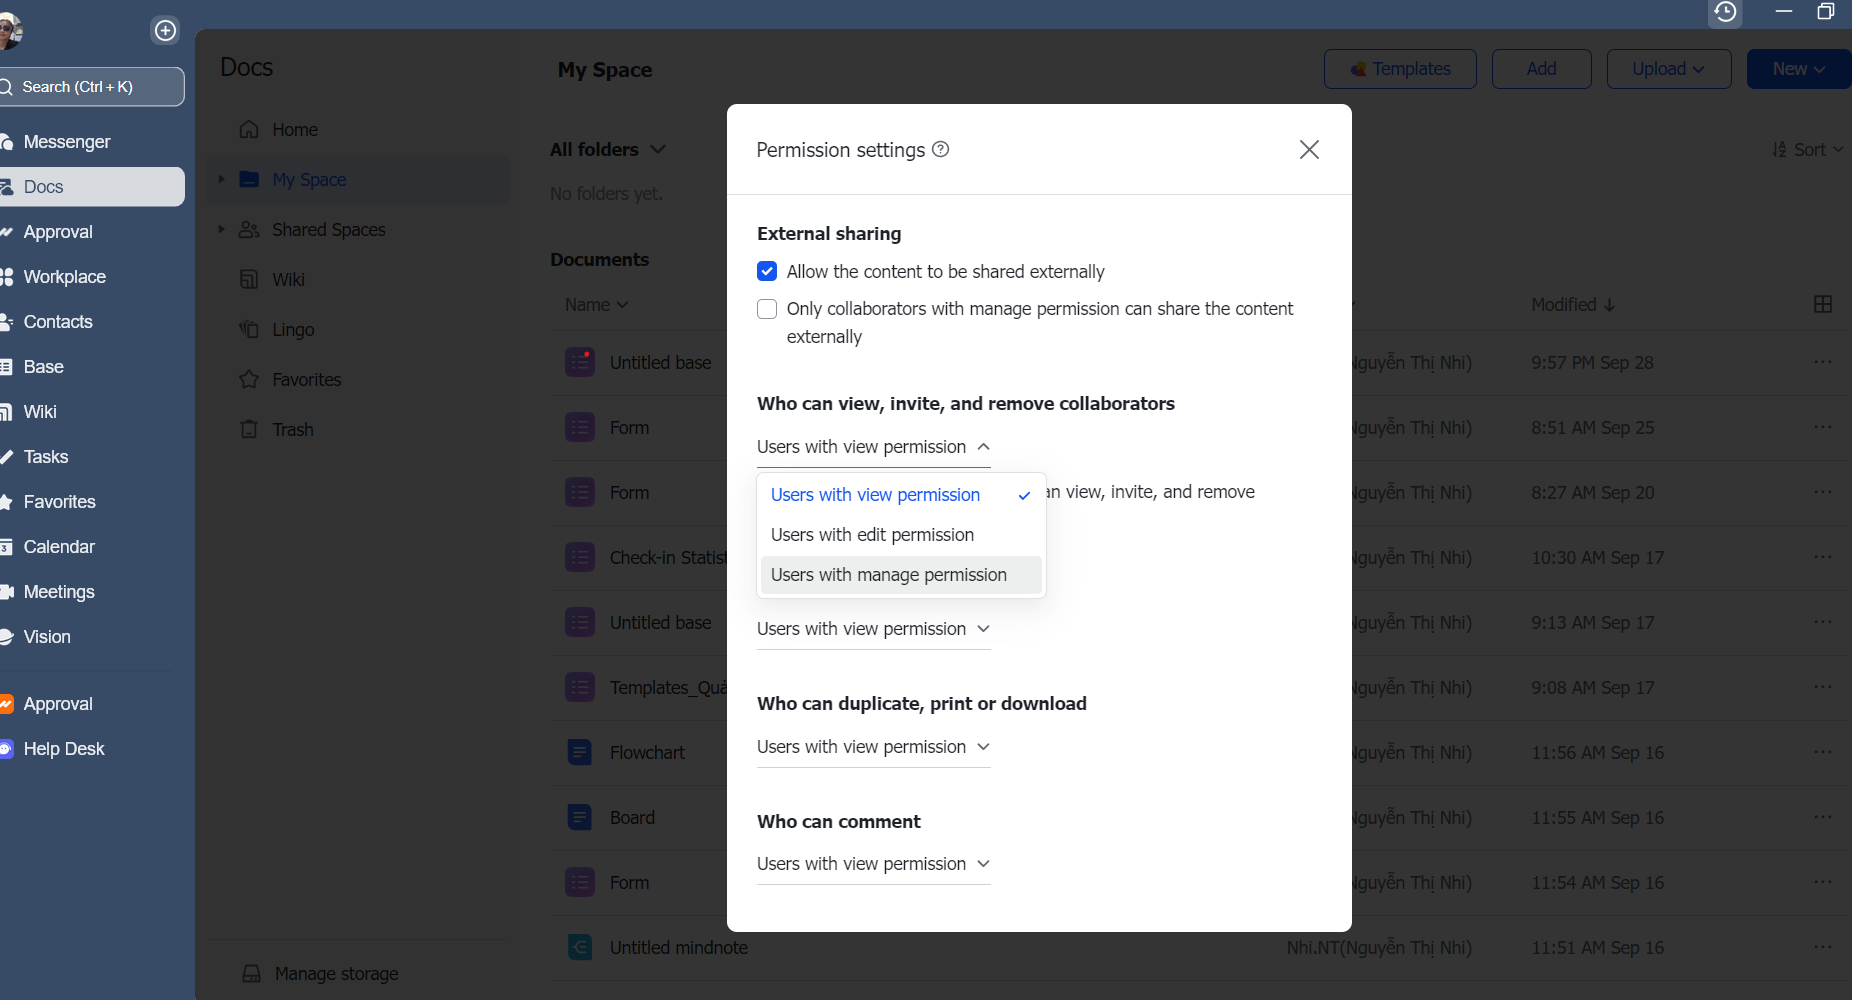This screenshot has width=1852, height=1000.
Task: Uncheck Allow the content to be shared externally
Action: (x=767, y=271)
